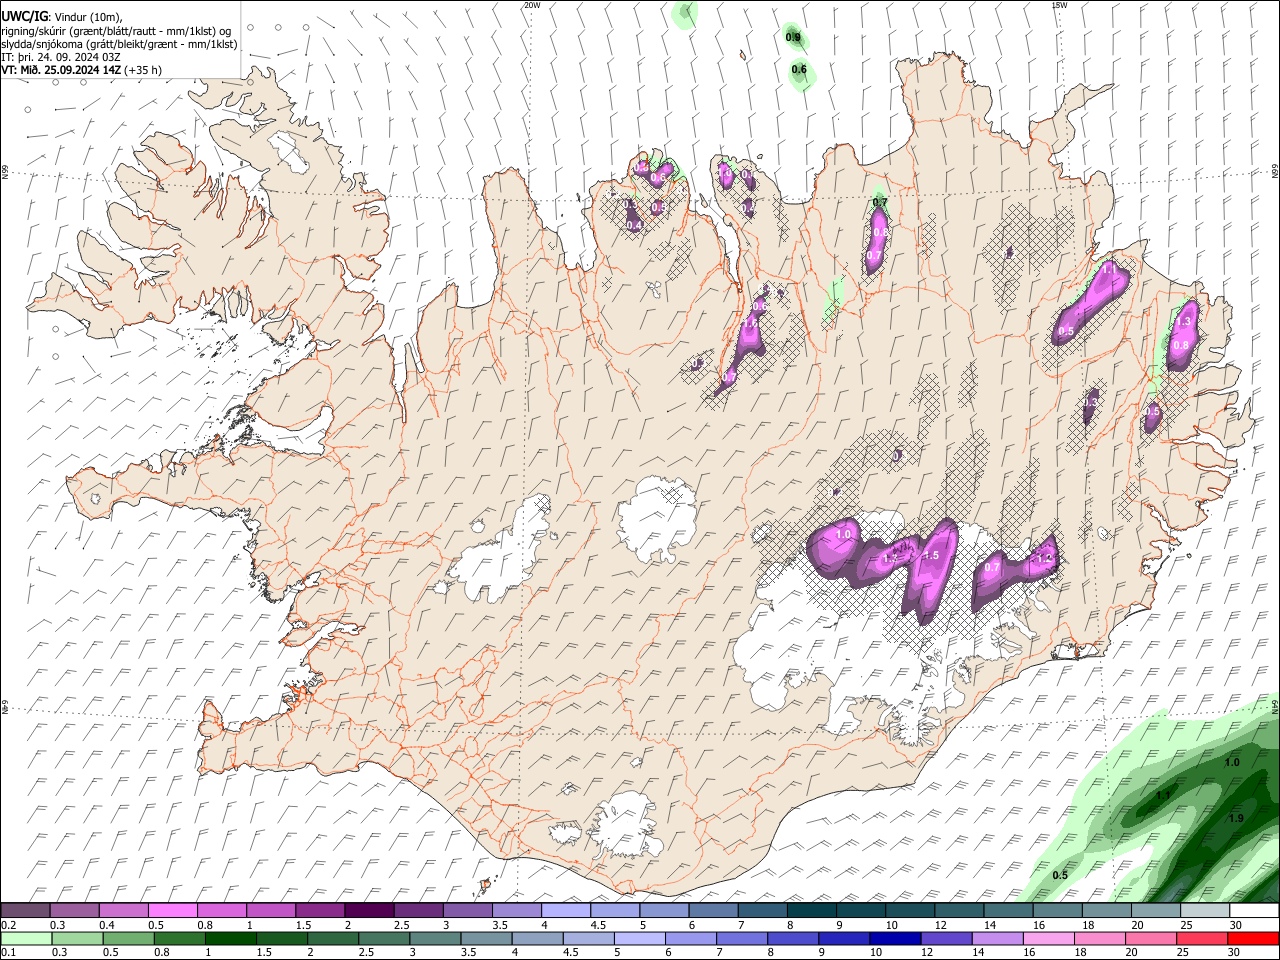Image resolution: width=1280 pixels, height=960 pixels.
Task: Click the 20W longitude label
Action: click(x=532, y=5)
